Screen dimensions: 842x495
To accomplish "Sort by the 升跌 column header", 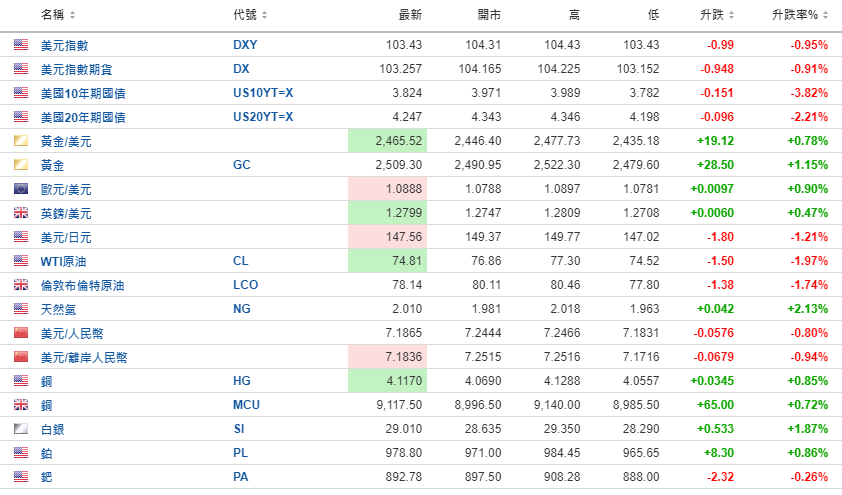I will (717, 15).
